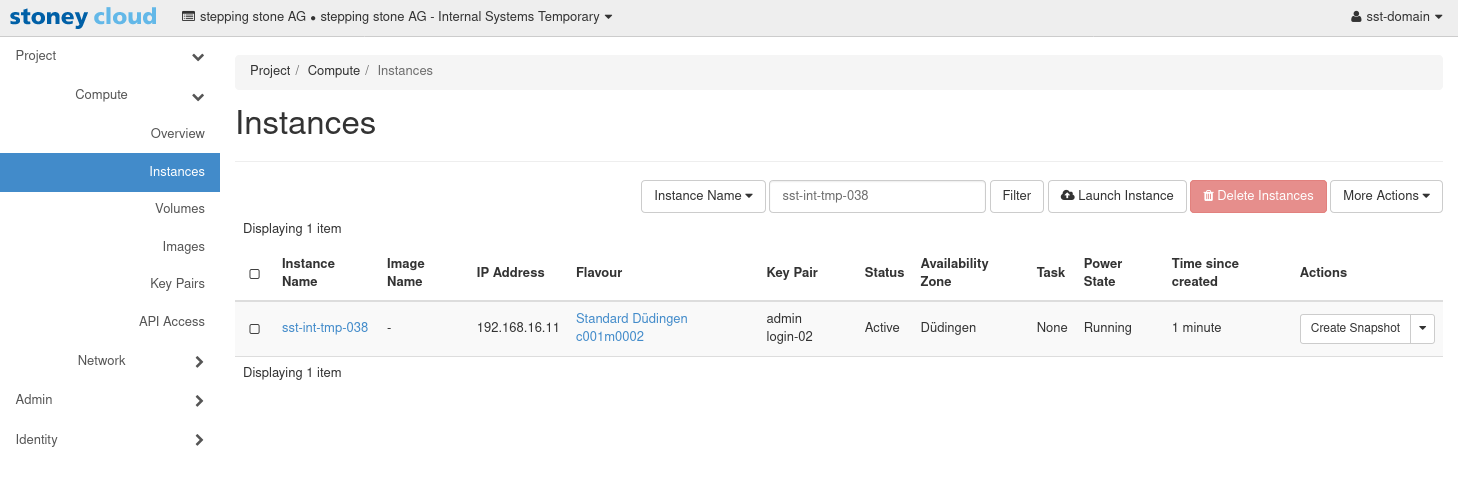Expand the Network sidebar section
The height and width of the screenshot is (479, 1458).
tap(198, 361)
